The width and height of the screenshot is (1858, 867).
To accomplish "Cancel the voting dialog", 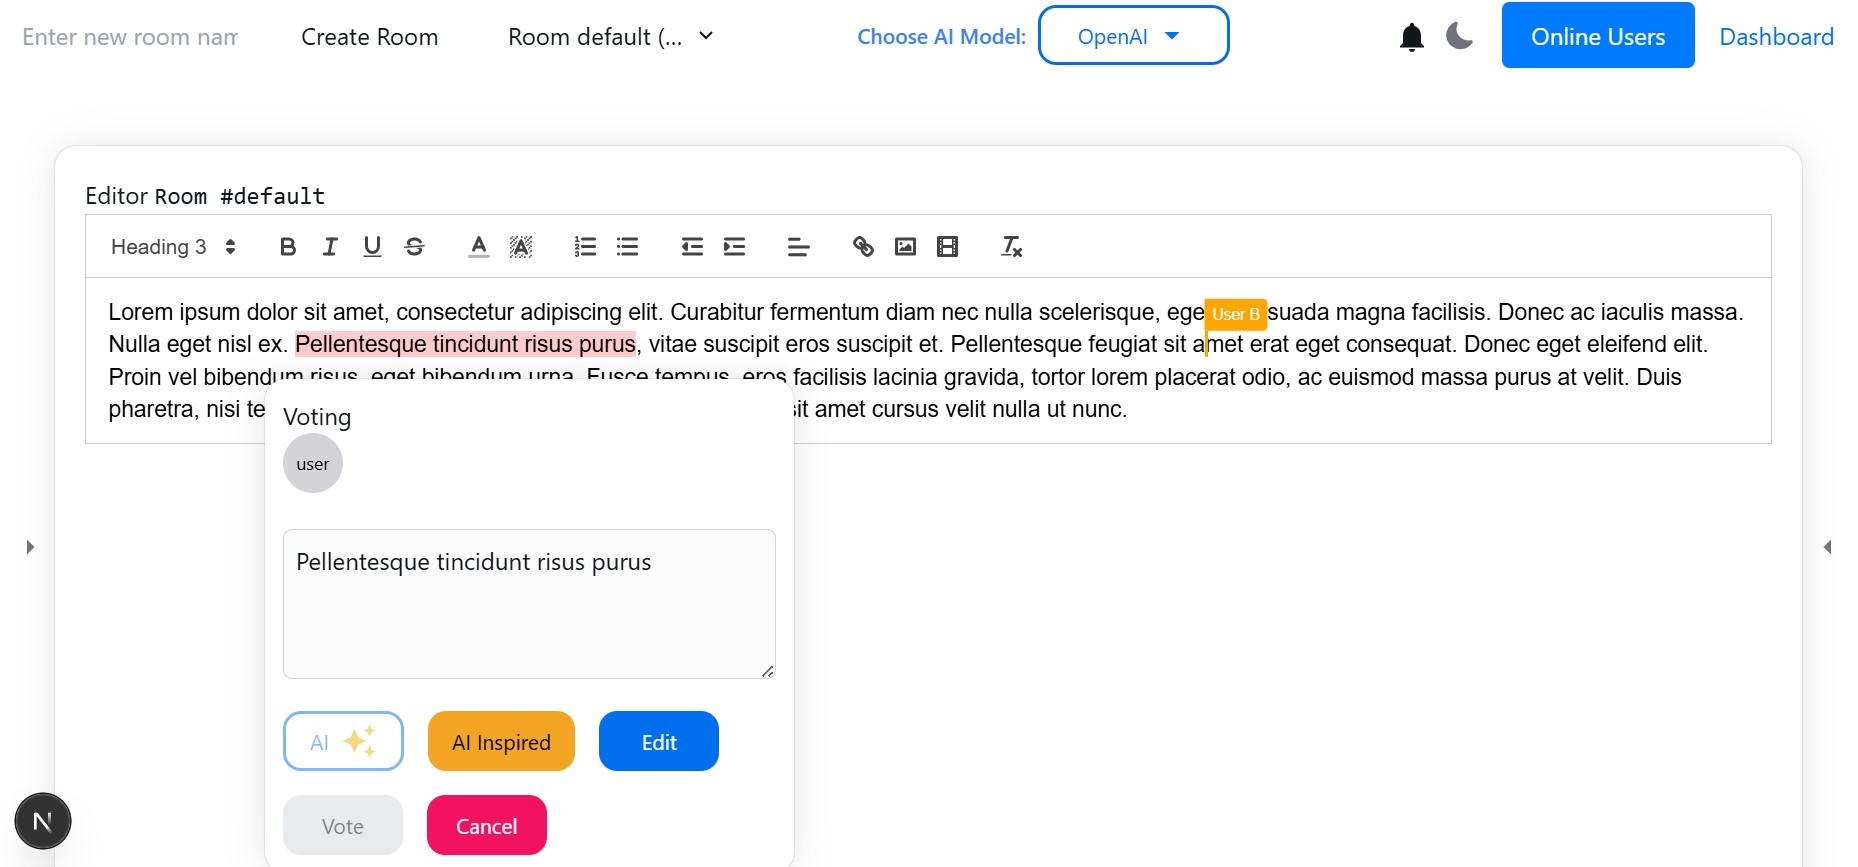I will 487,825.
